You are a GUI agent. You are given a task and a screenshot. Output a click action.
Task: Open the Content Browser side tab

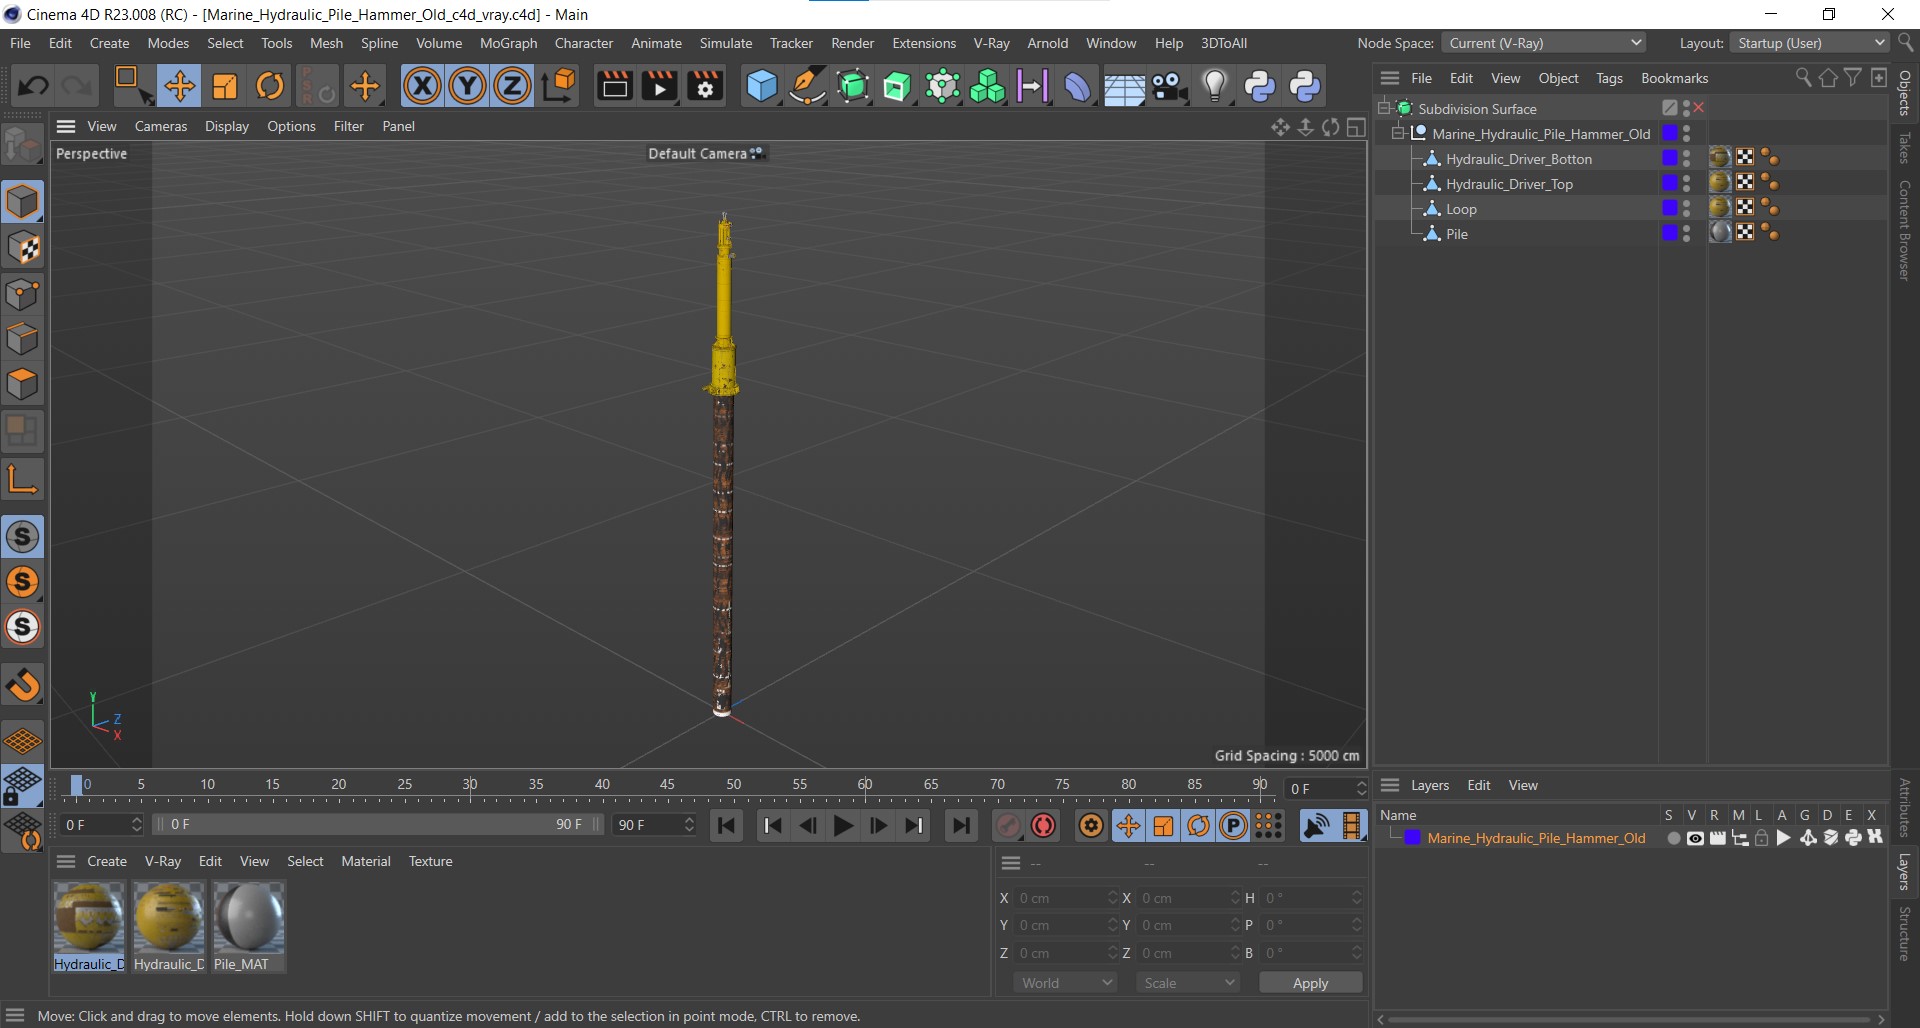[x=1905, y=230]
